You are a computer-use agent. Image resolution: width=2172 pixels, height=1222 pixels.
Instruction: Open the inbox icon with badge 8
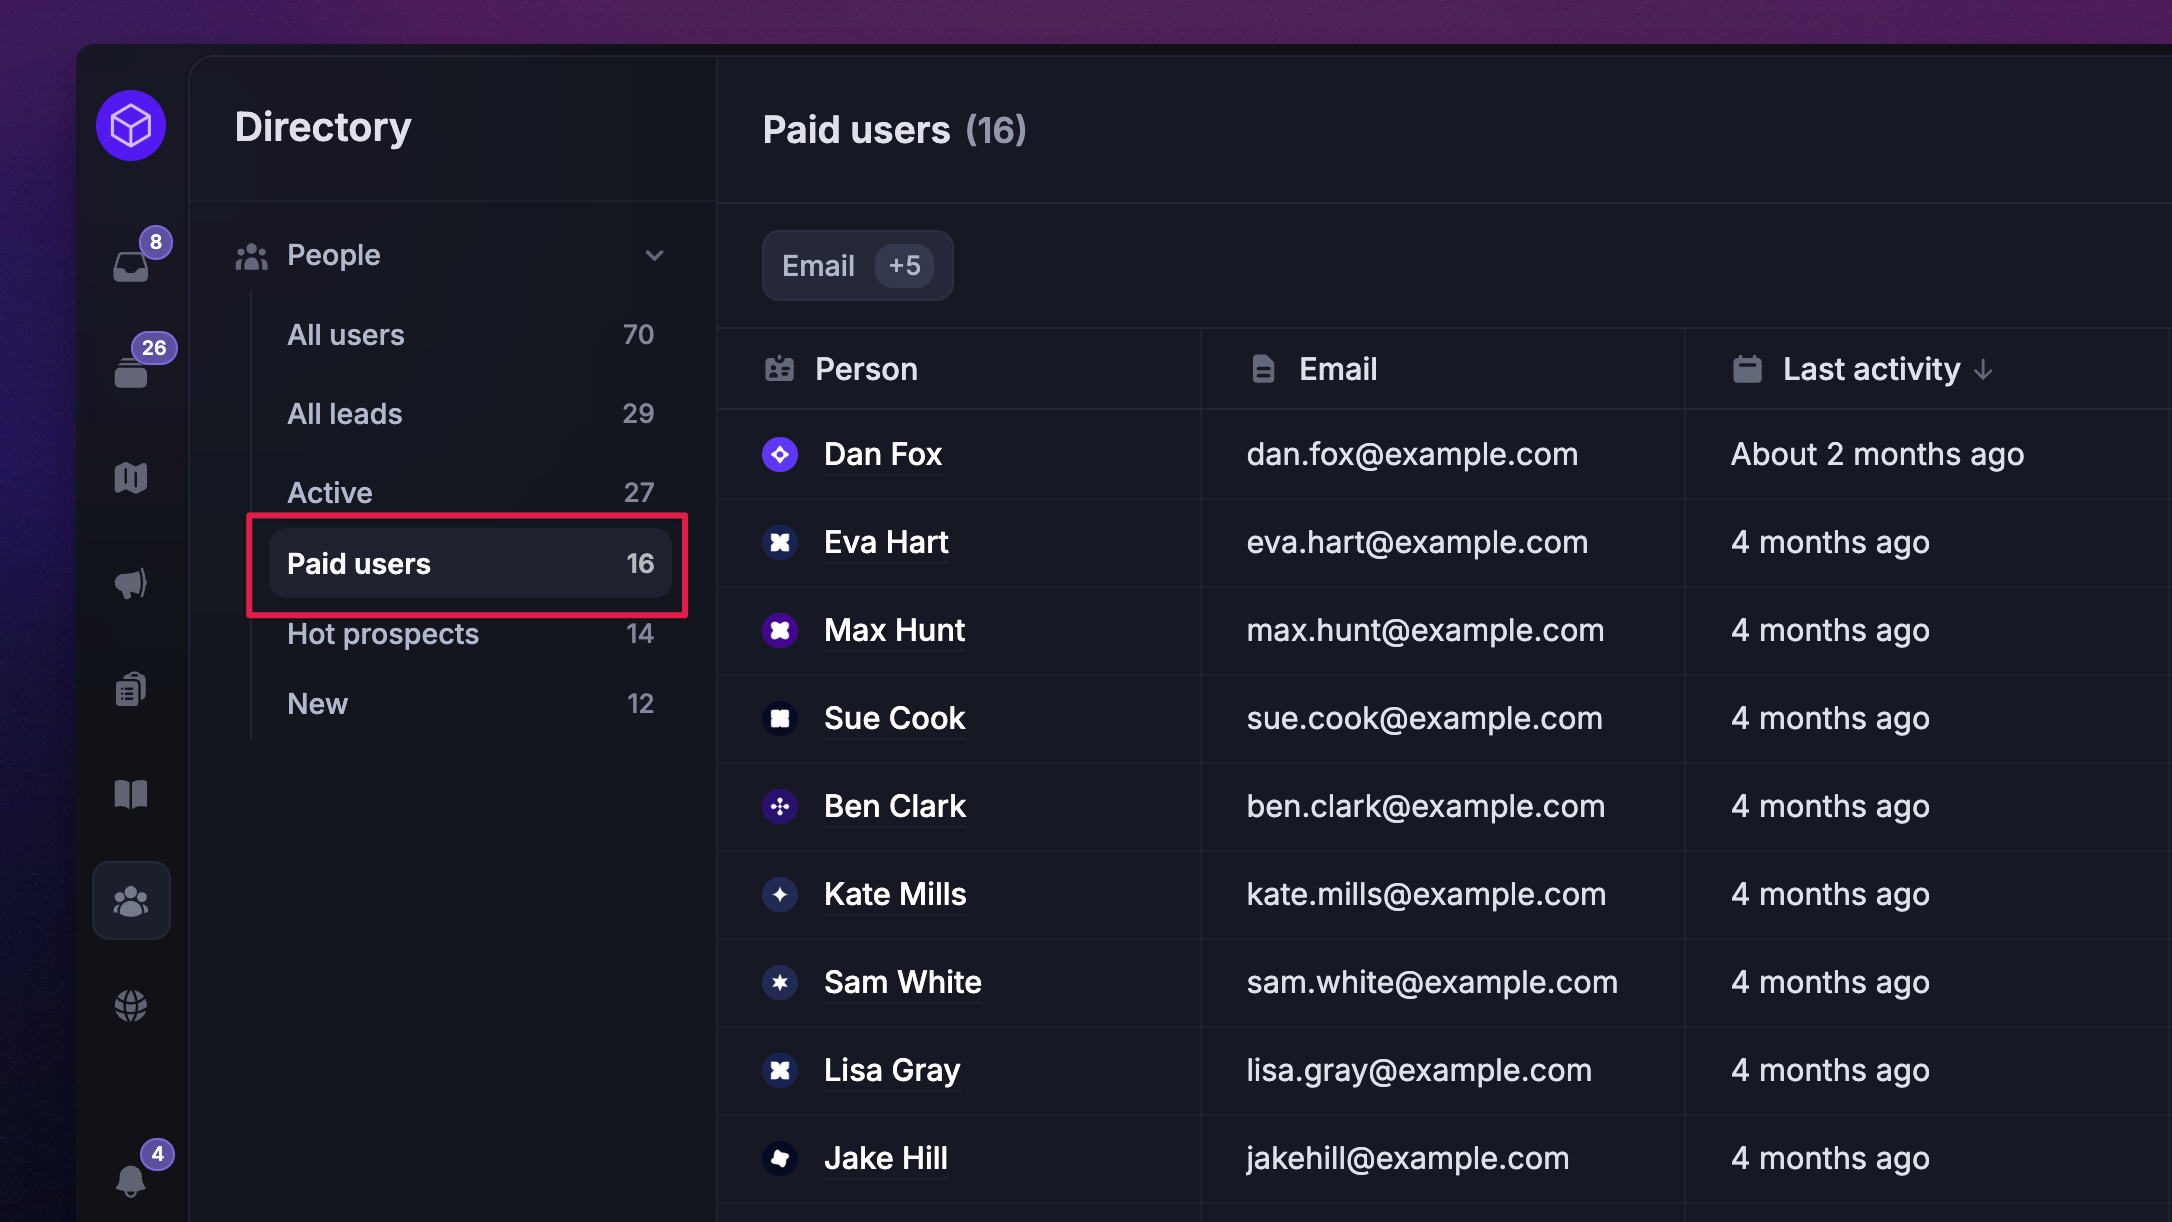pyautogui.click(x=131, y=266)
